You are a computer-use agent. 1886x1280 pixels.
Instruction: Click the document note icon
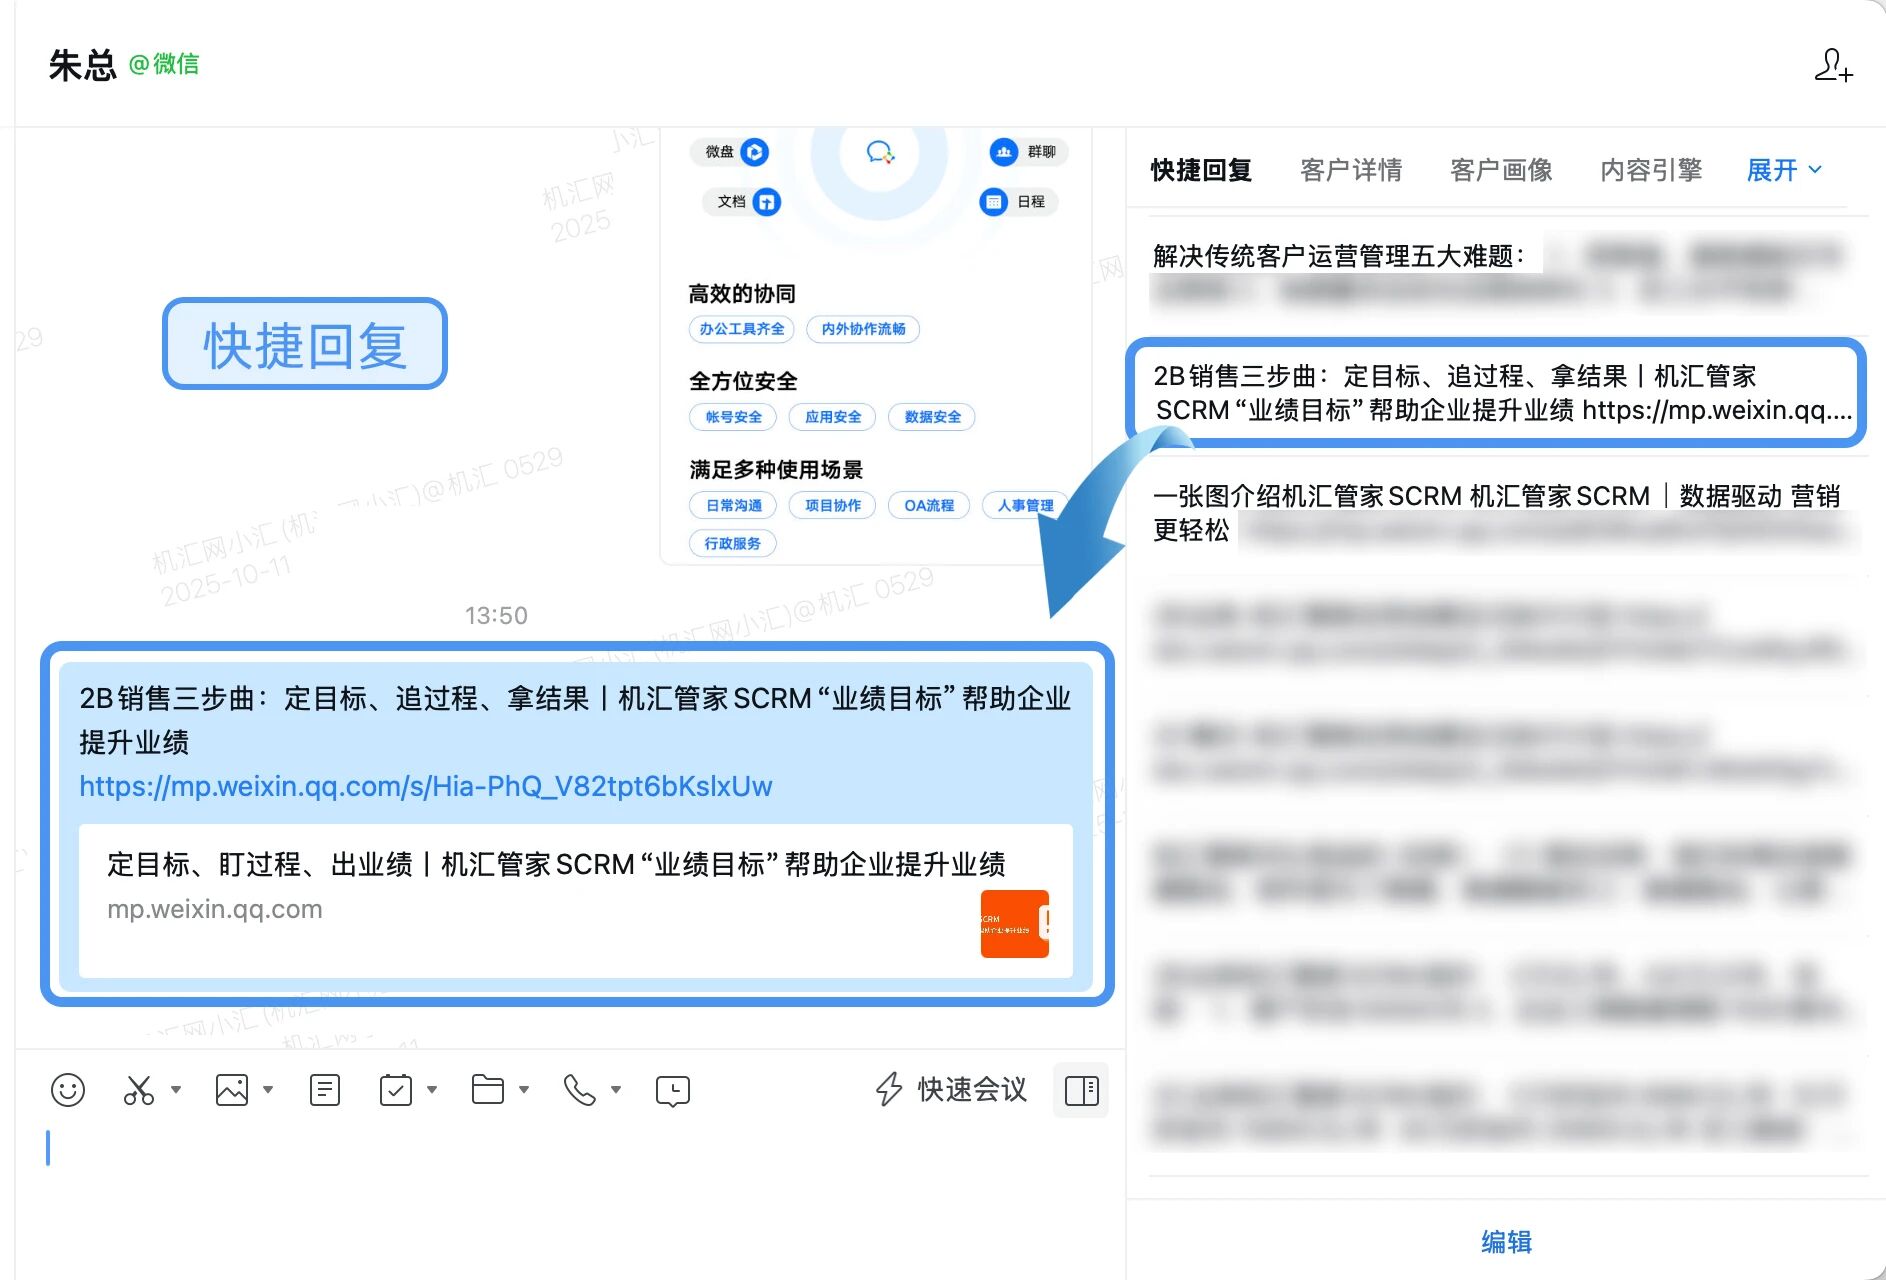pos(325,1089)
